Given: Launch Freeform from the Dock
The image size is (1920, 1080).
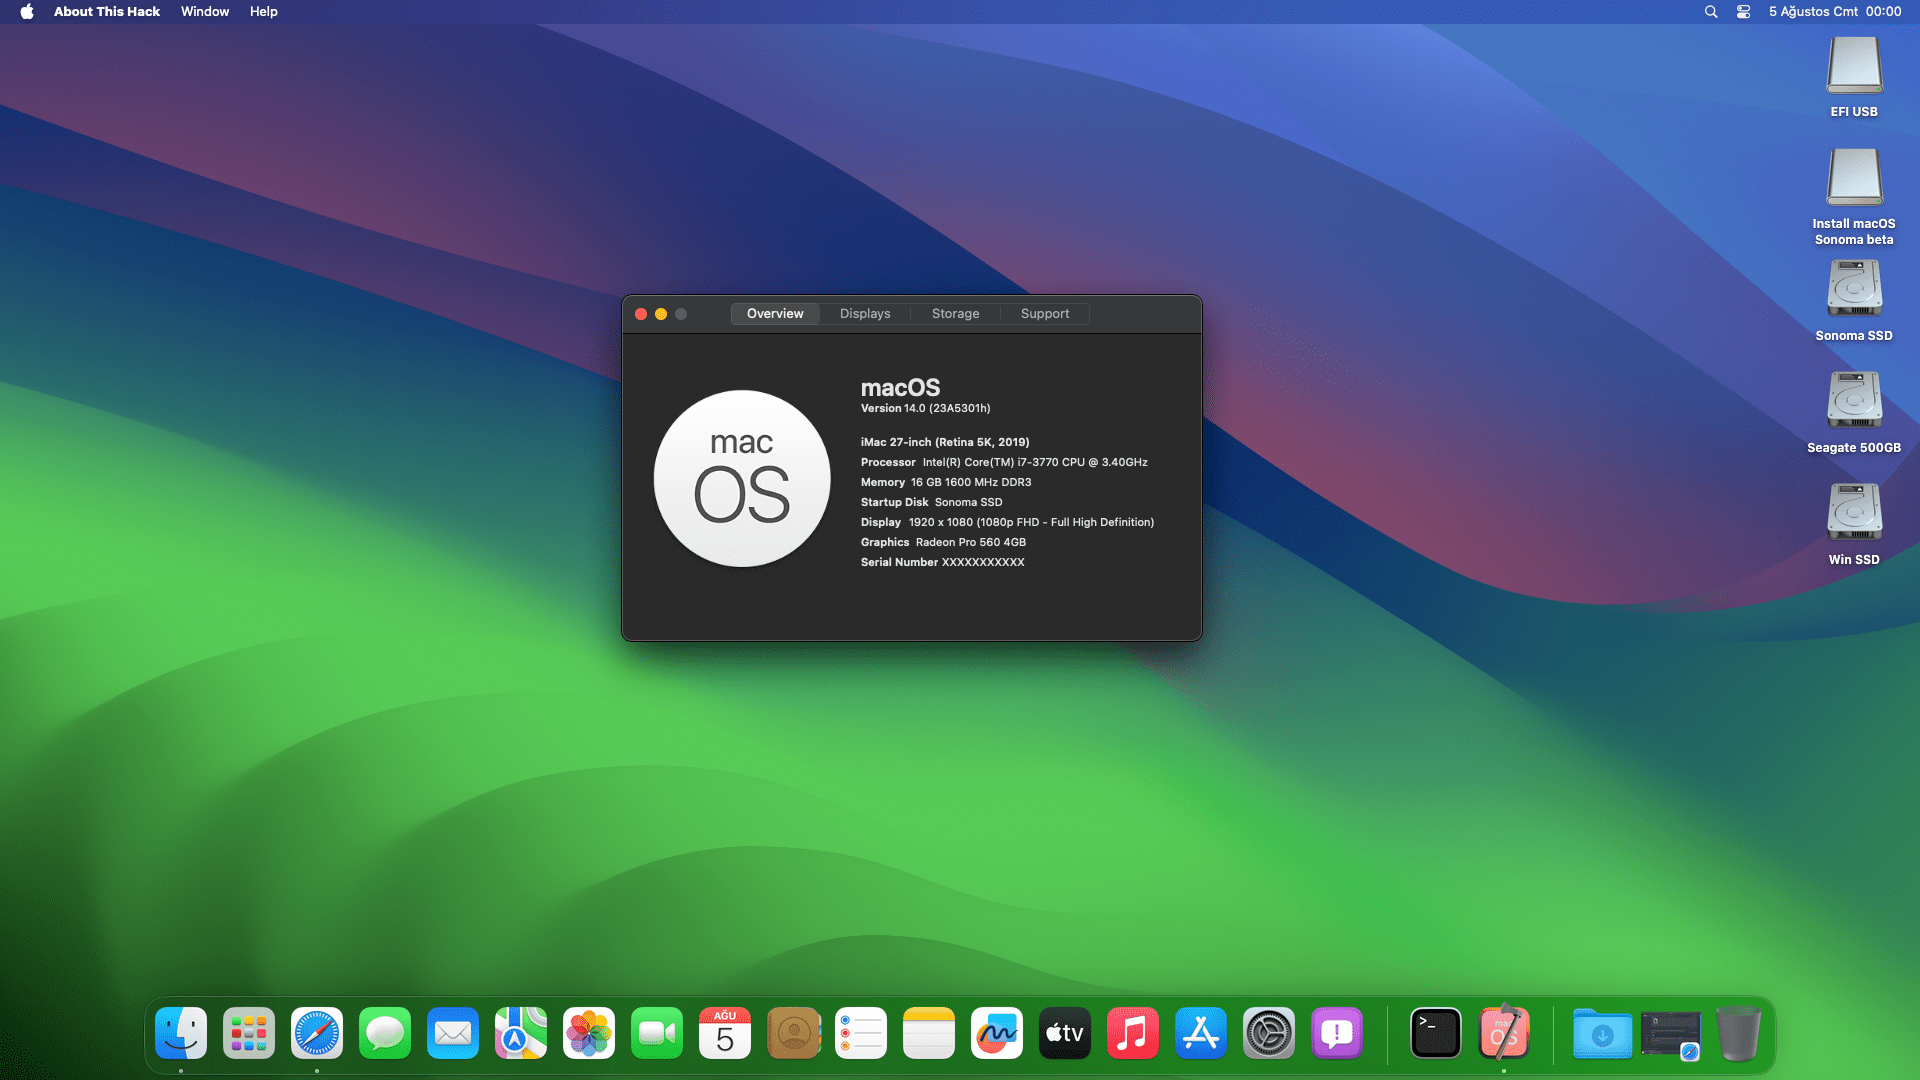Looking at the screenshot, I should point(996,1033).
